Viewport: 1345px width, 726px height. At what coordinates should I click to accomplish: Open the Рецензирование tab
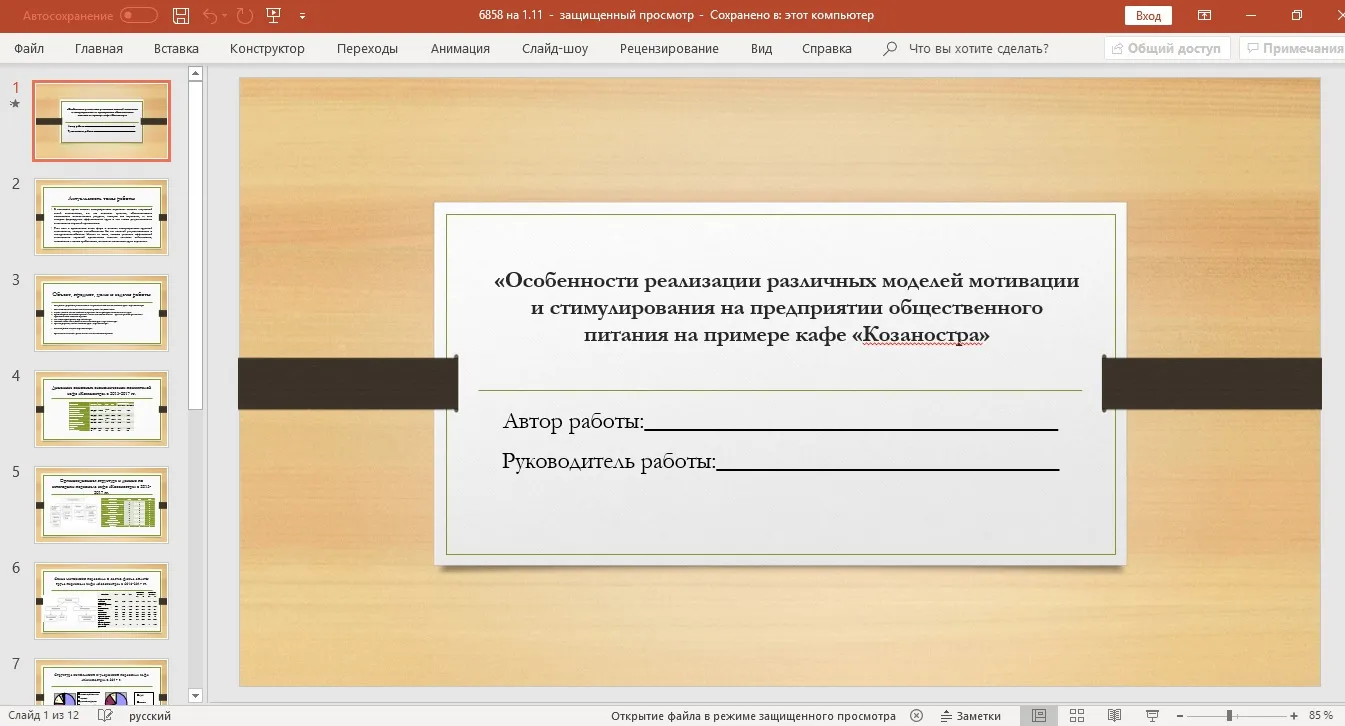pos(669,48)
